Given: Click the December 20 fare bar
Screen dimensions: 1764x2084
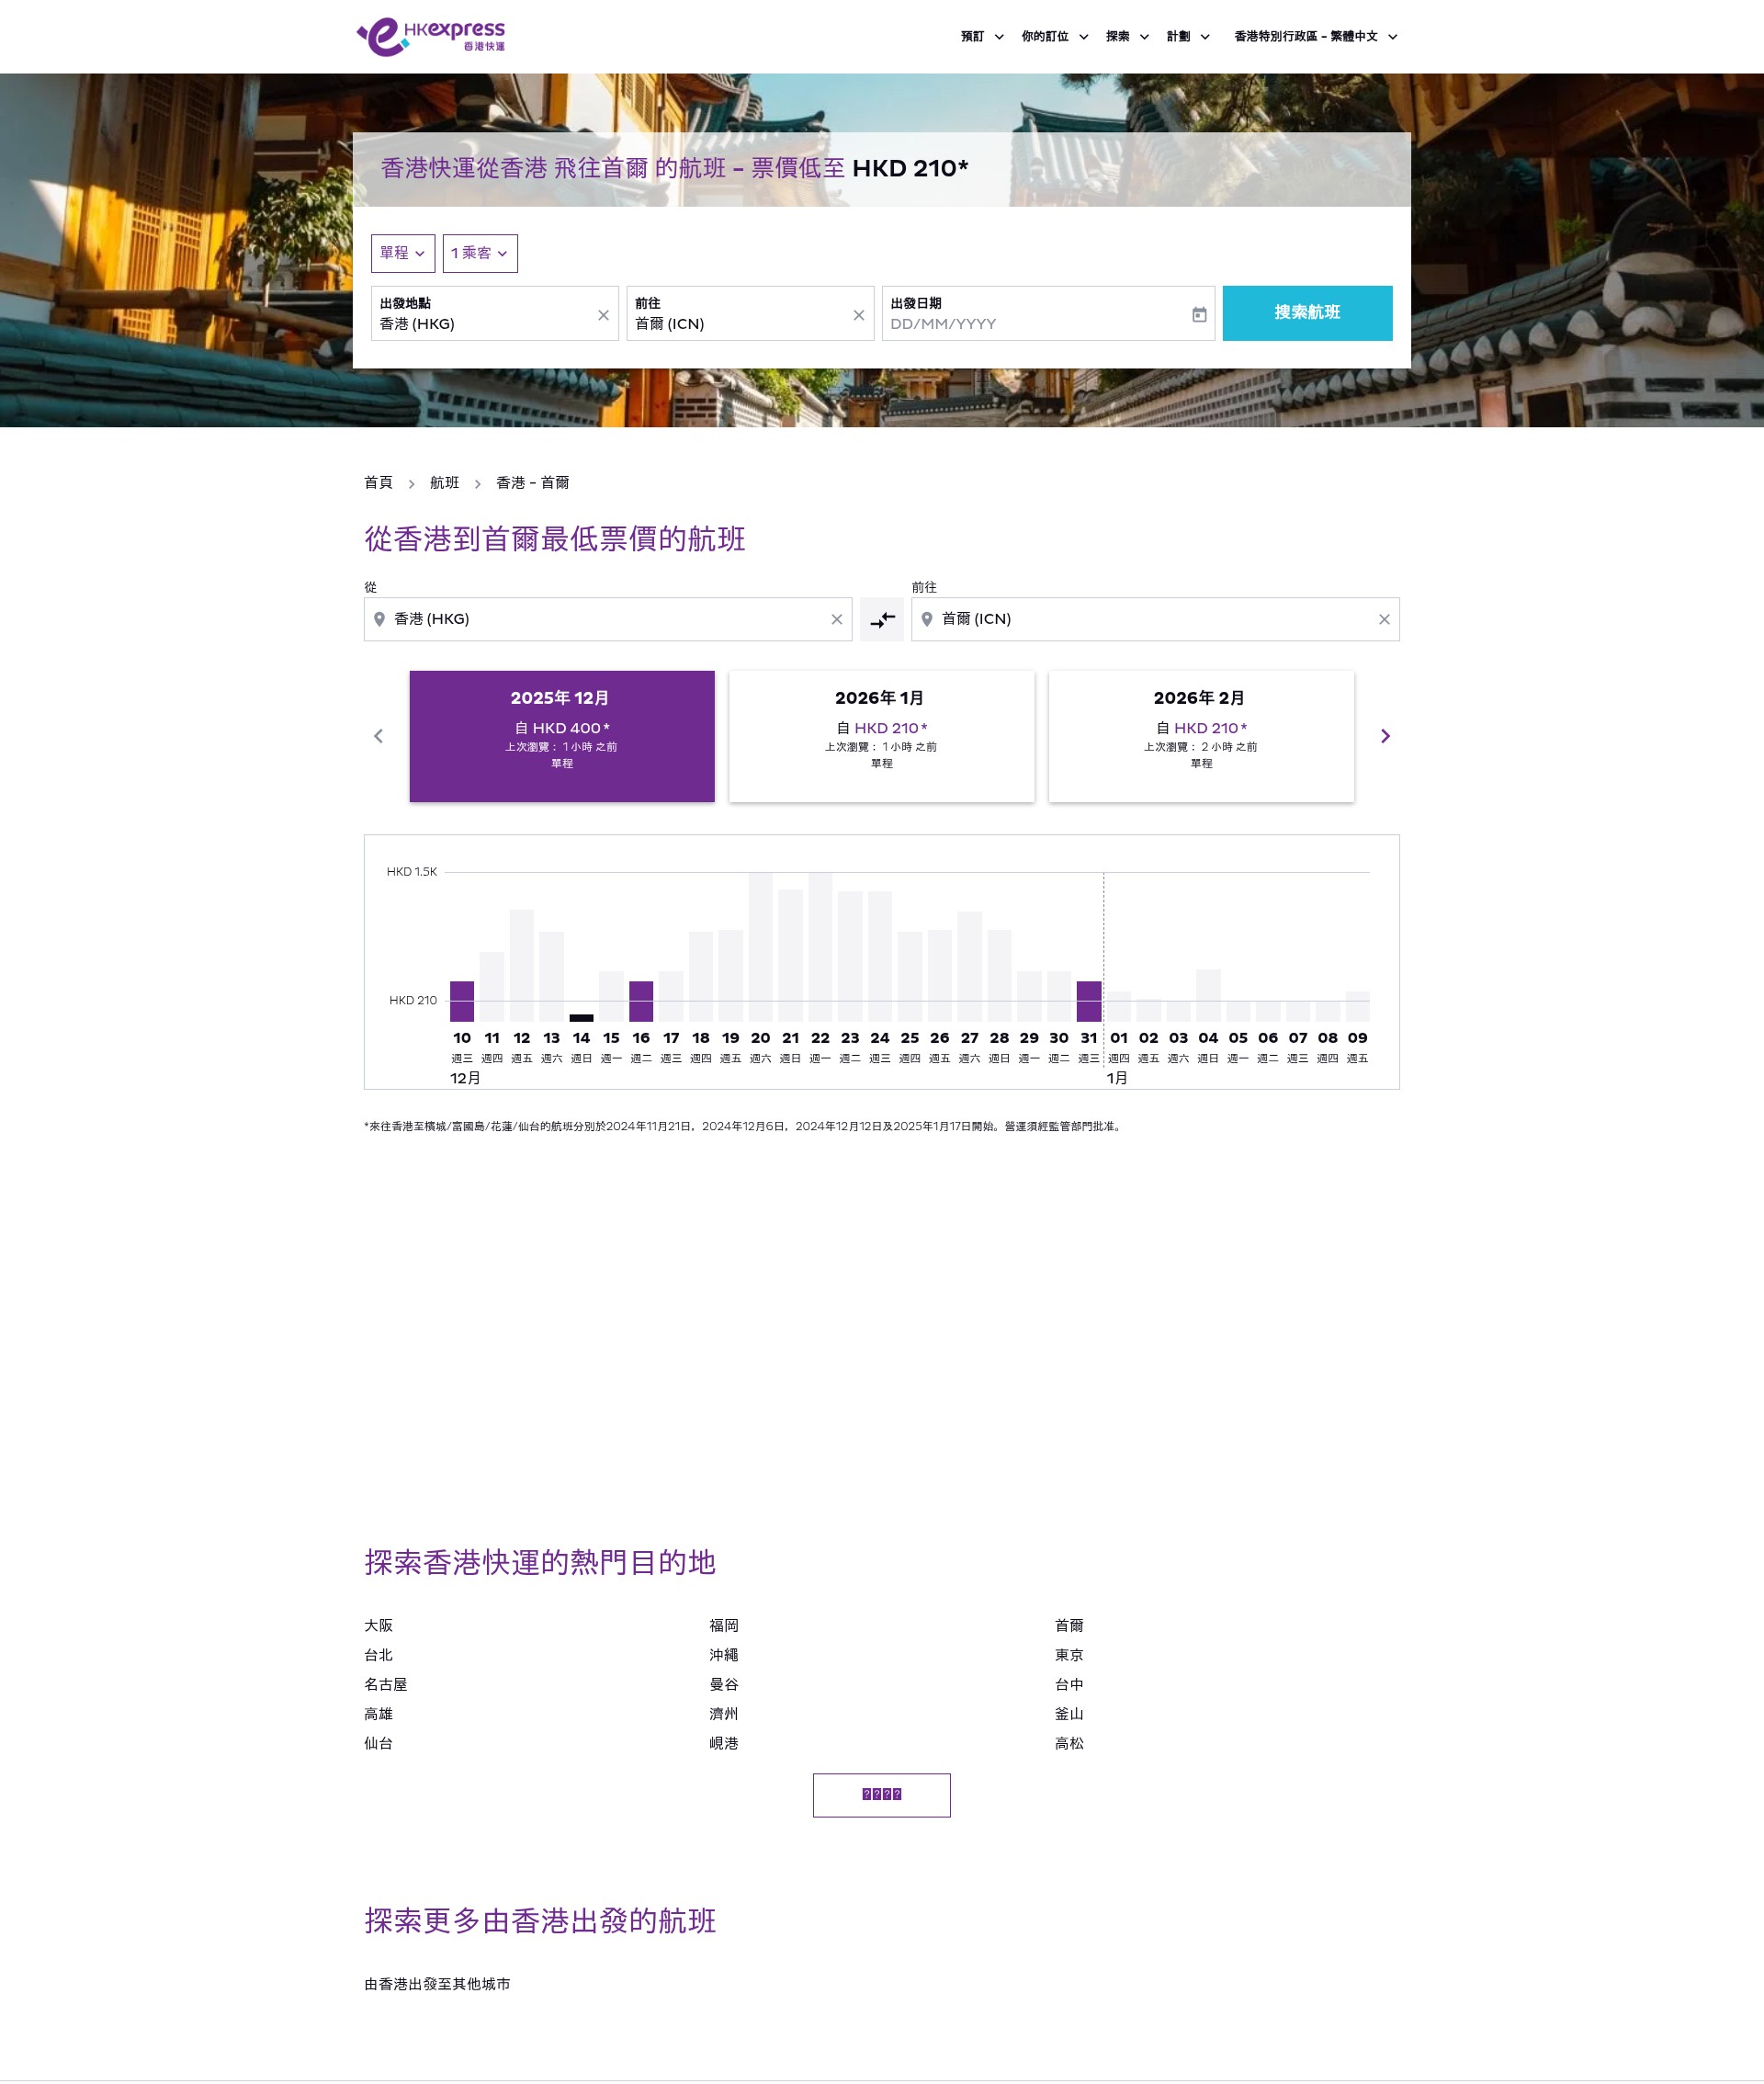Looking at the screenshot, I should pyautogui.click(x=760, y=946).
